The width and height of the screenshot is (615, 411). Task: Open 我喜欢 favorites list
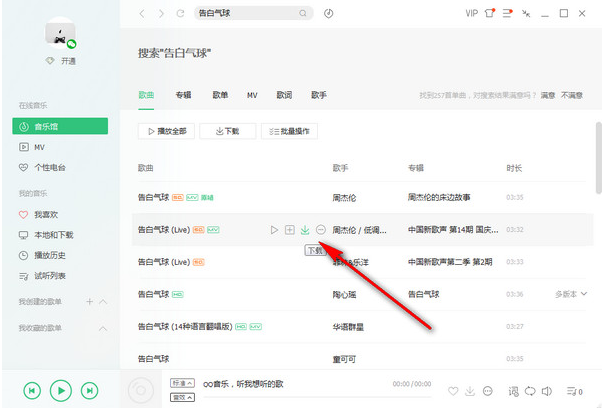pyautogui.click(x=38, y=215)
